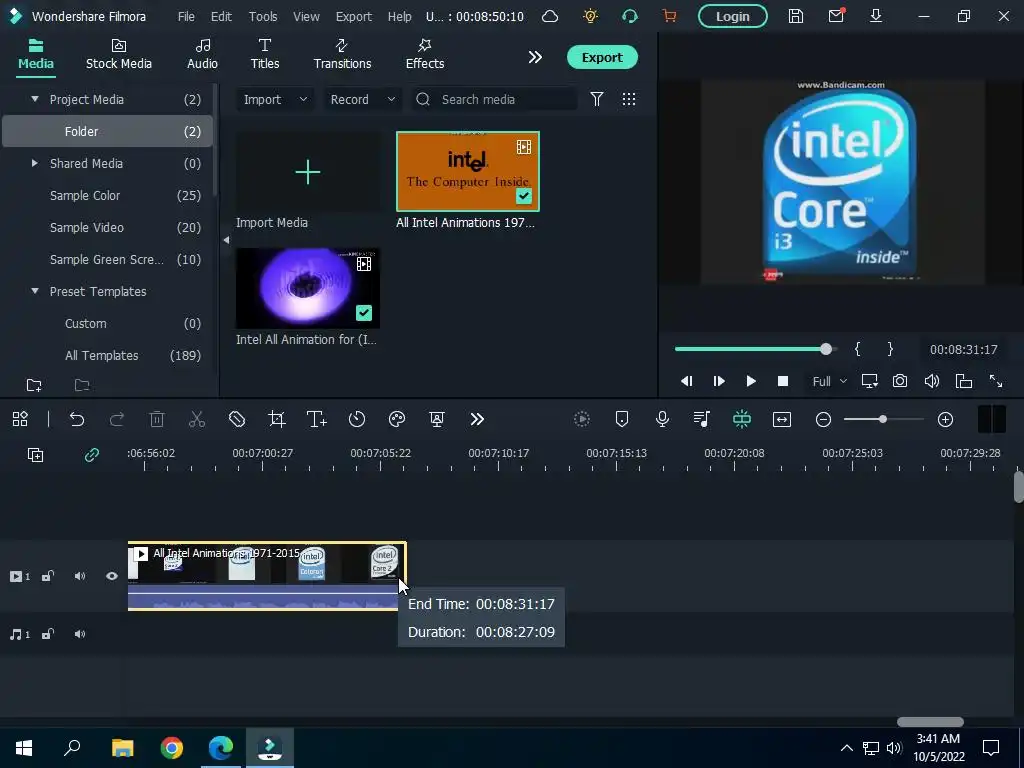1024x768 pixels.
Task: Toggle lock on video track 1
Action: pyautogui.click(x=48, y=576)
